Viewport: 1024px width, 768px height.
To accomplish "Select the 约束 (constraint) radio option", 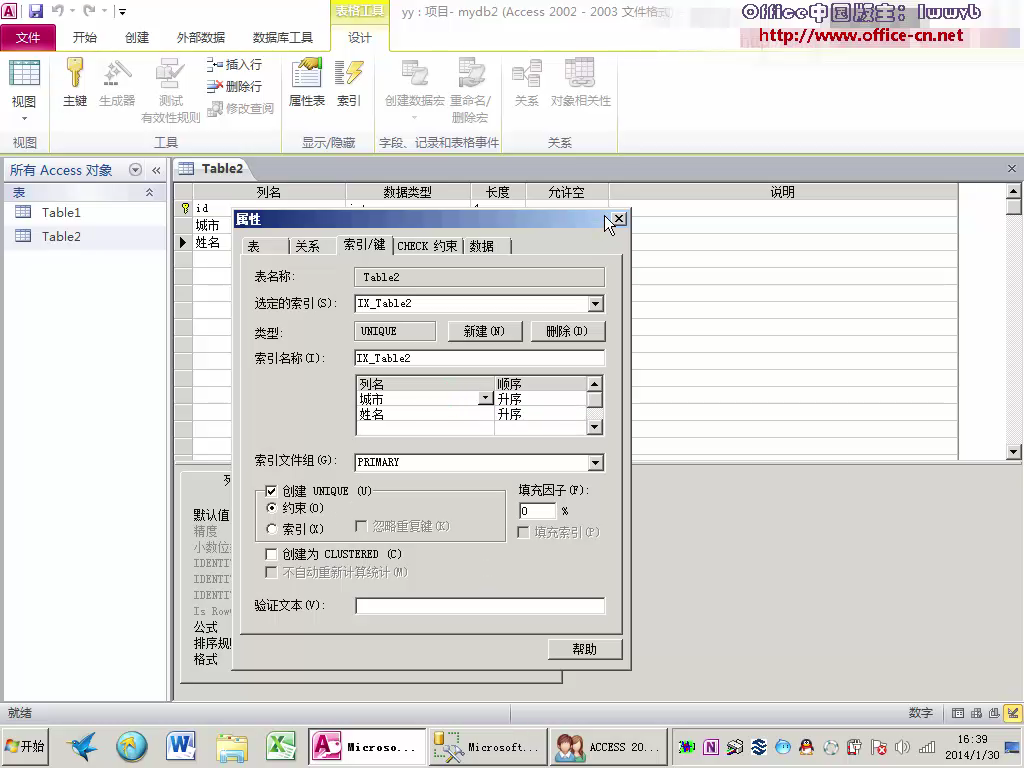I will click(x=272, y=508).
